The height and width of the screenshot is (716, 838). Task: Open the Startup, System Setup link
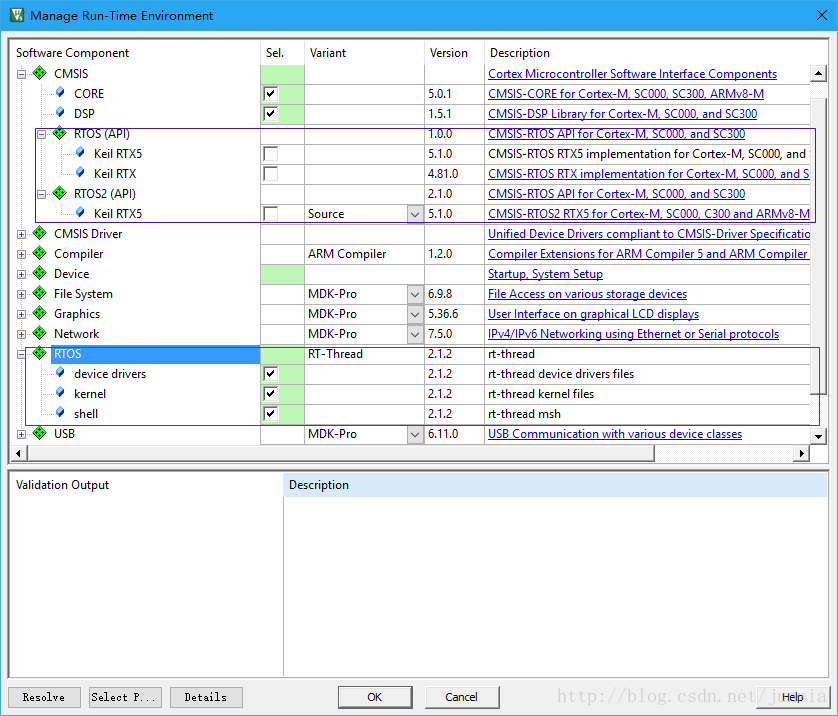545,274
